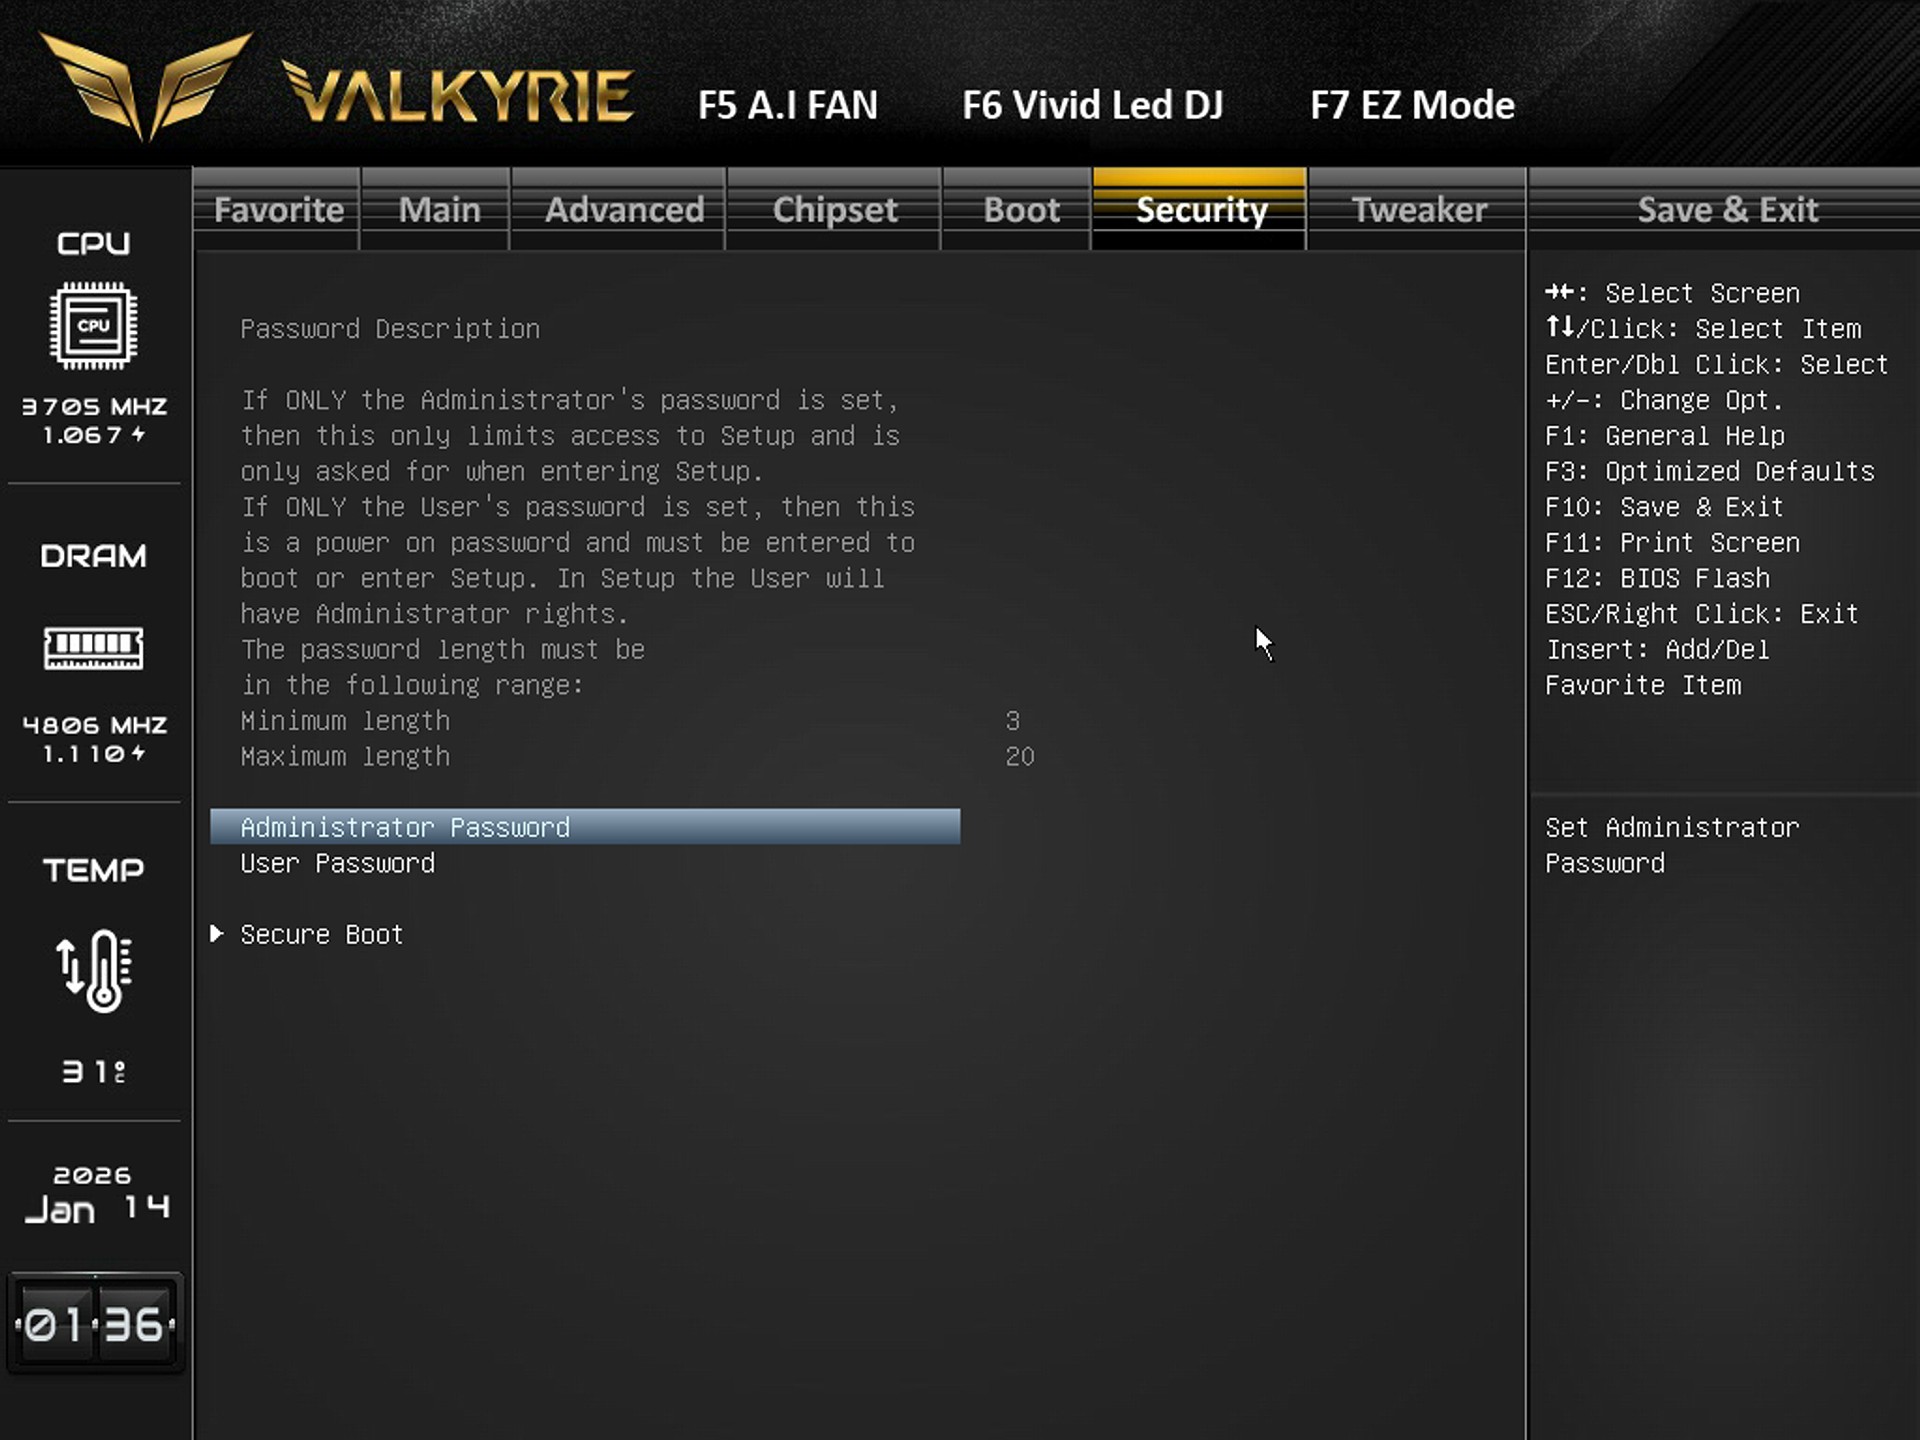This screenshot has height=1440, width=1920.
Task: Click the 01:36 flip clock display
Action: [95, 1325]
